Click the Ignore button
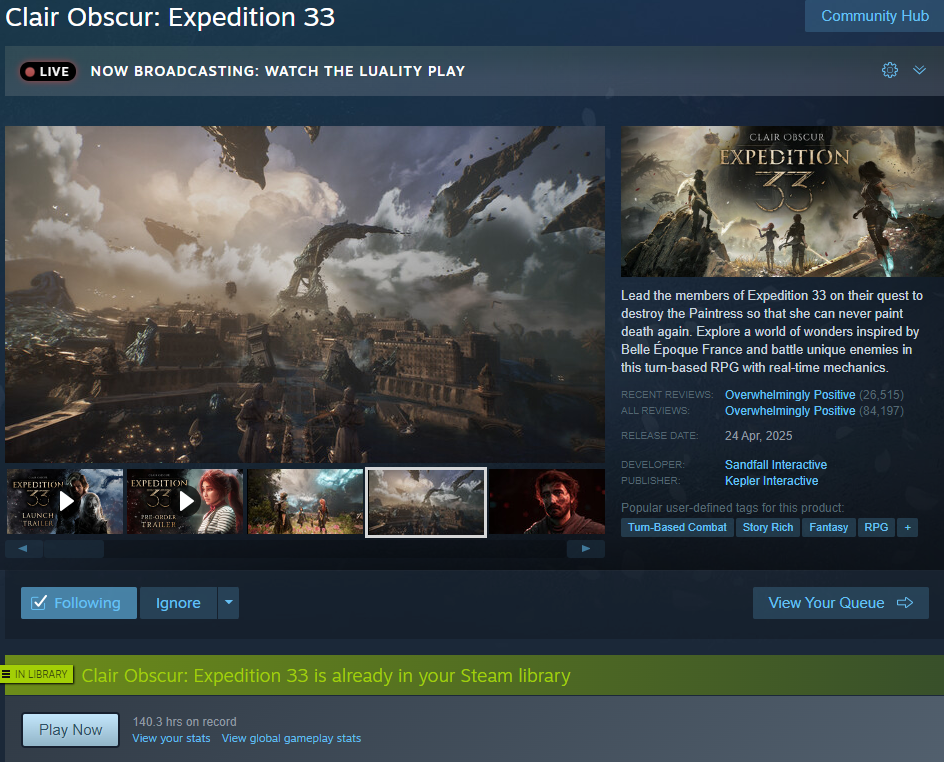The height and width of the screenshot is (762, 944). click(178, 603)
